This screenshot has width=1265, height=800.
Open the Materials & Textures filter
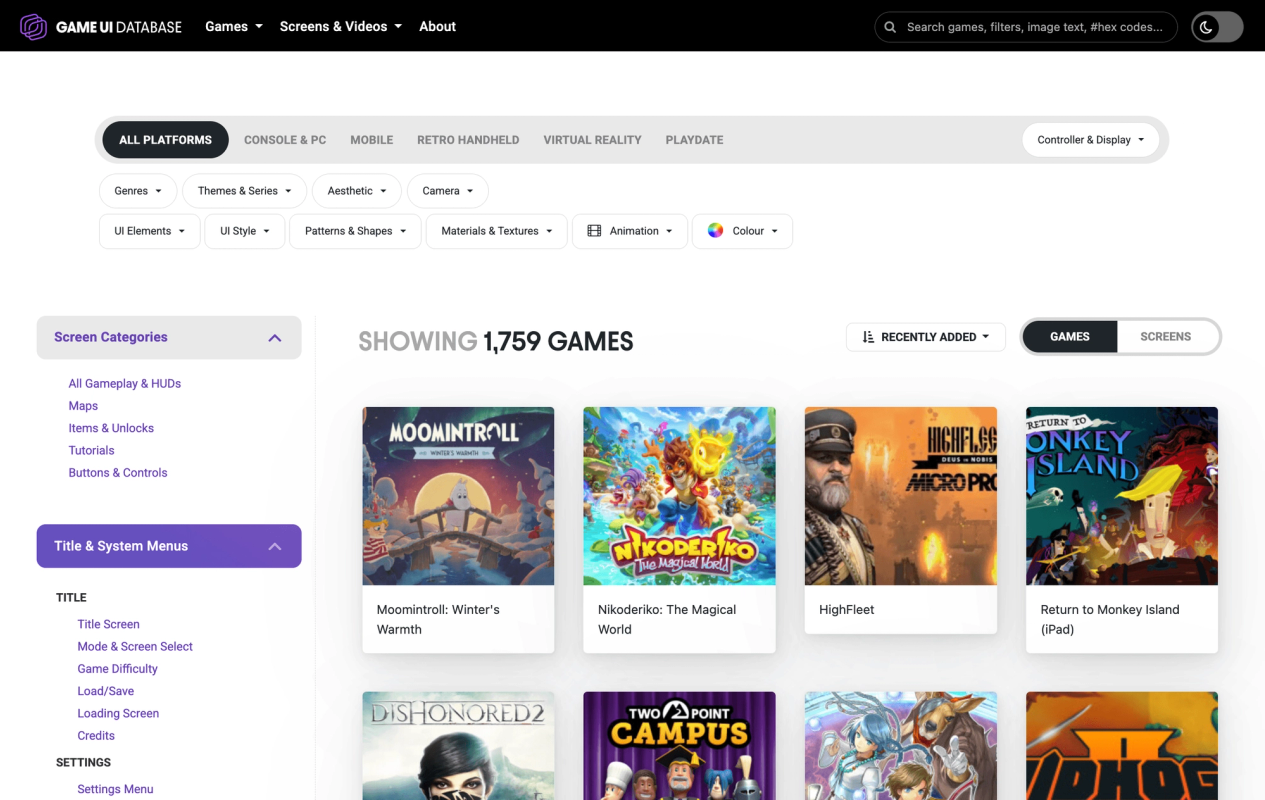point(497,231)
